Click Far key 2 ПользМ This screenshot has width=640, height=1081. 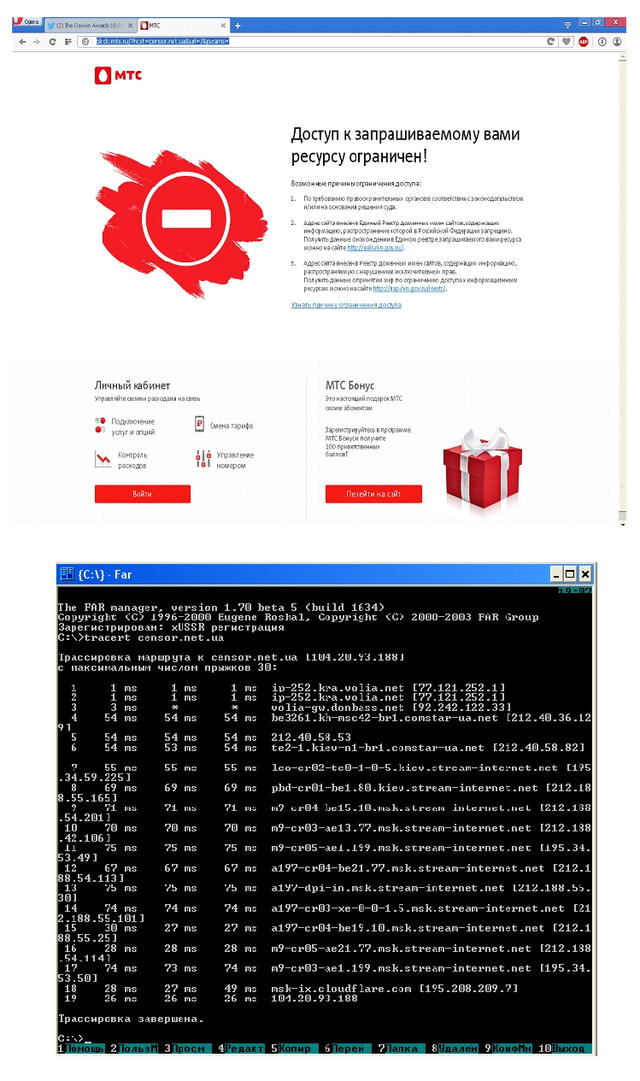click(x=134, y=1048)
